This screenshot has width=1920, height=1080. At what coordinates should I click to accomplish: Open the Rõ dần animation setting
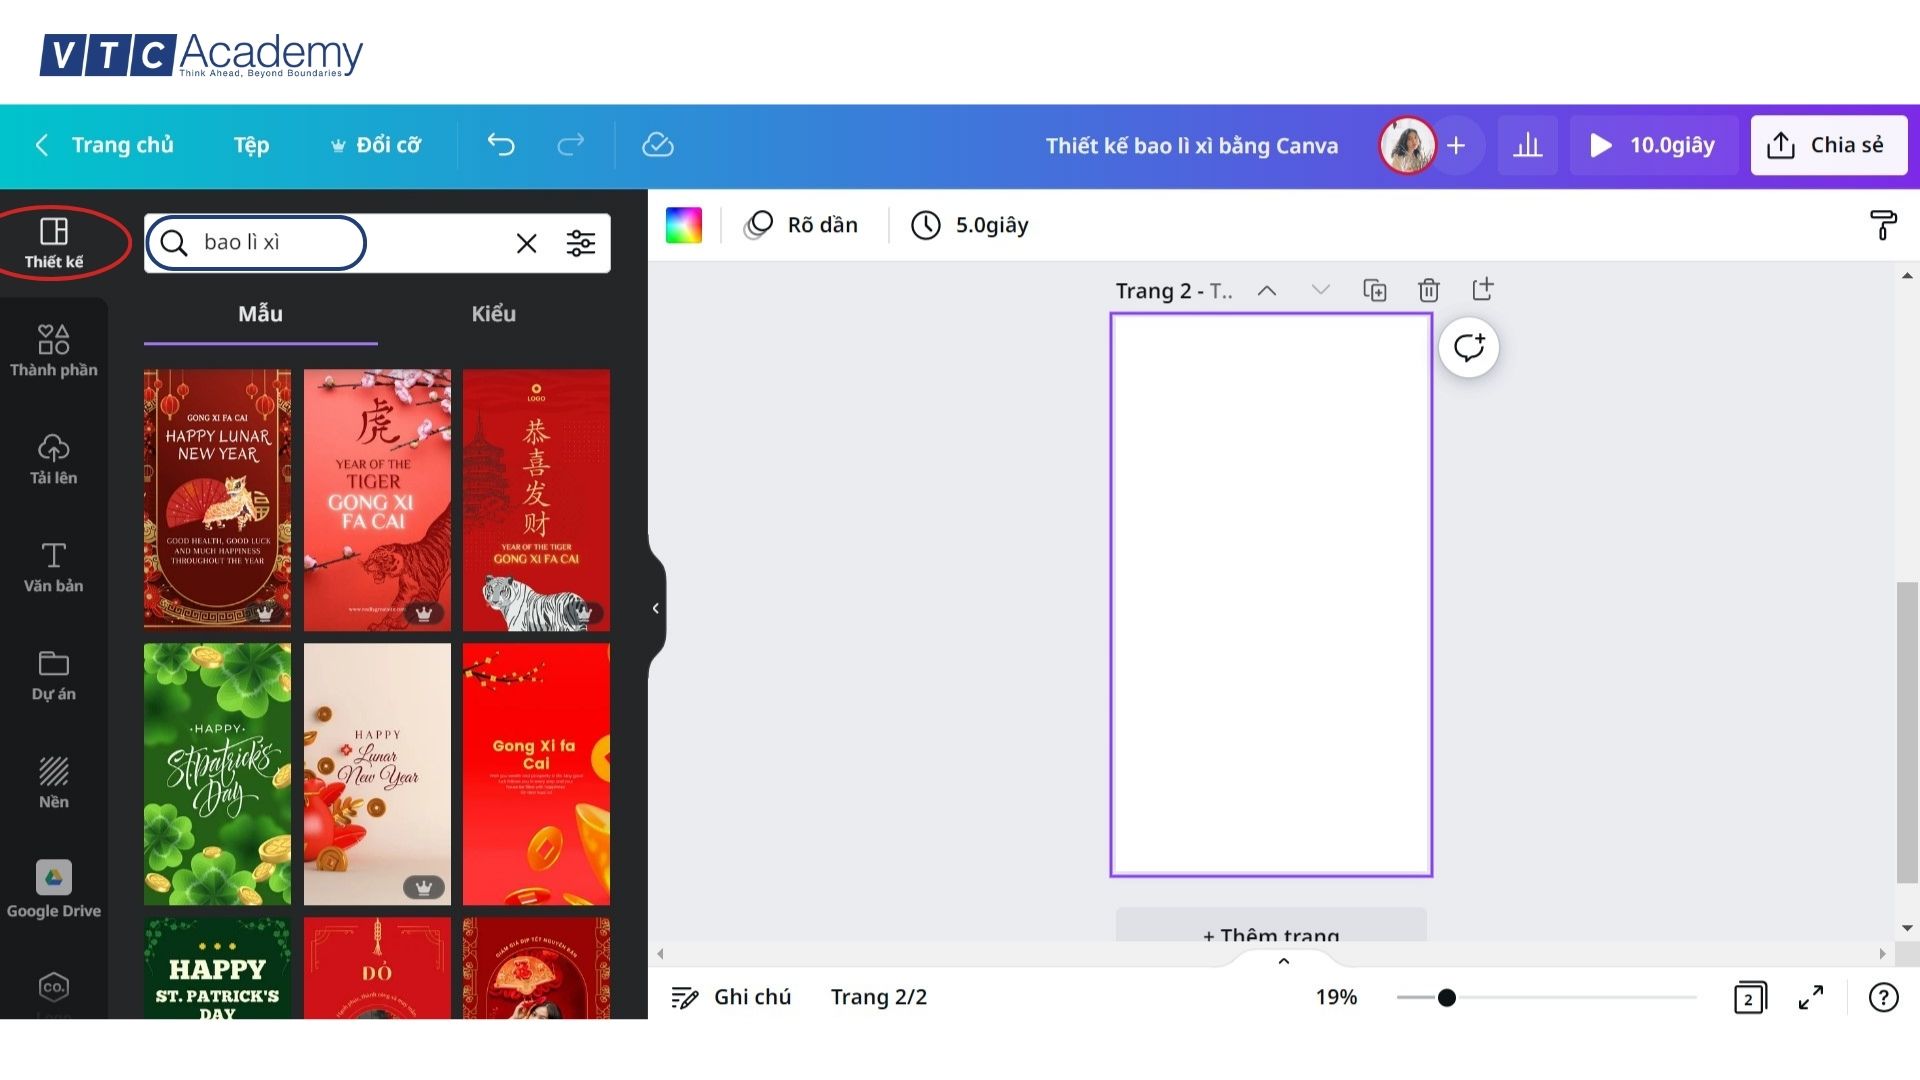pyautogui.click(x=800, y=224)
